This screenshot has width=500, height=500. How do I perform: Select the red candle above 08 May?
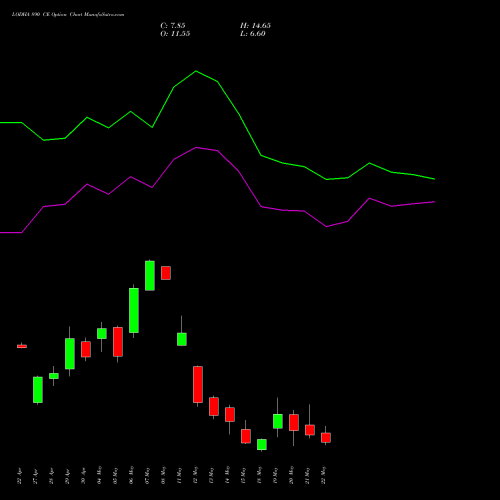[x=166, y=273]
